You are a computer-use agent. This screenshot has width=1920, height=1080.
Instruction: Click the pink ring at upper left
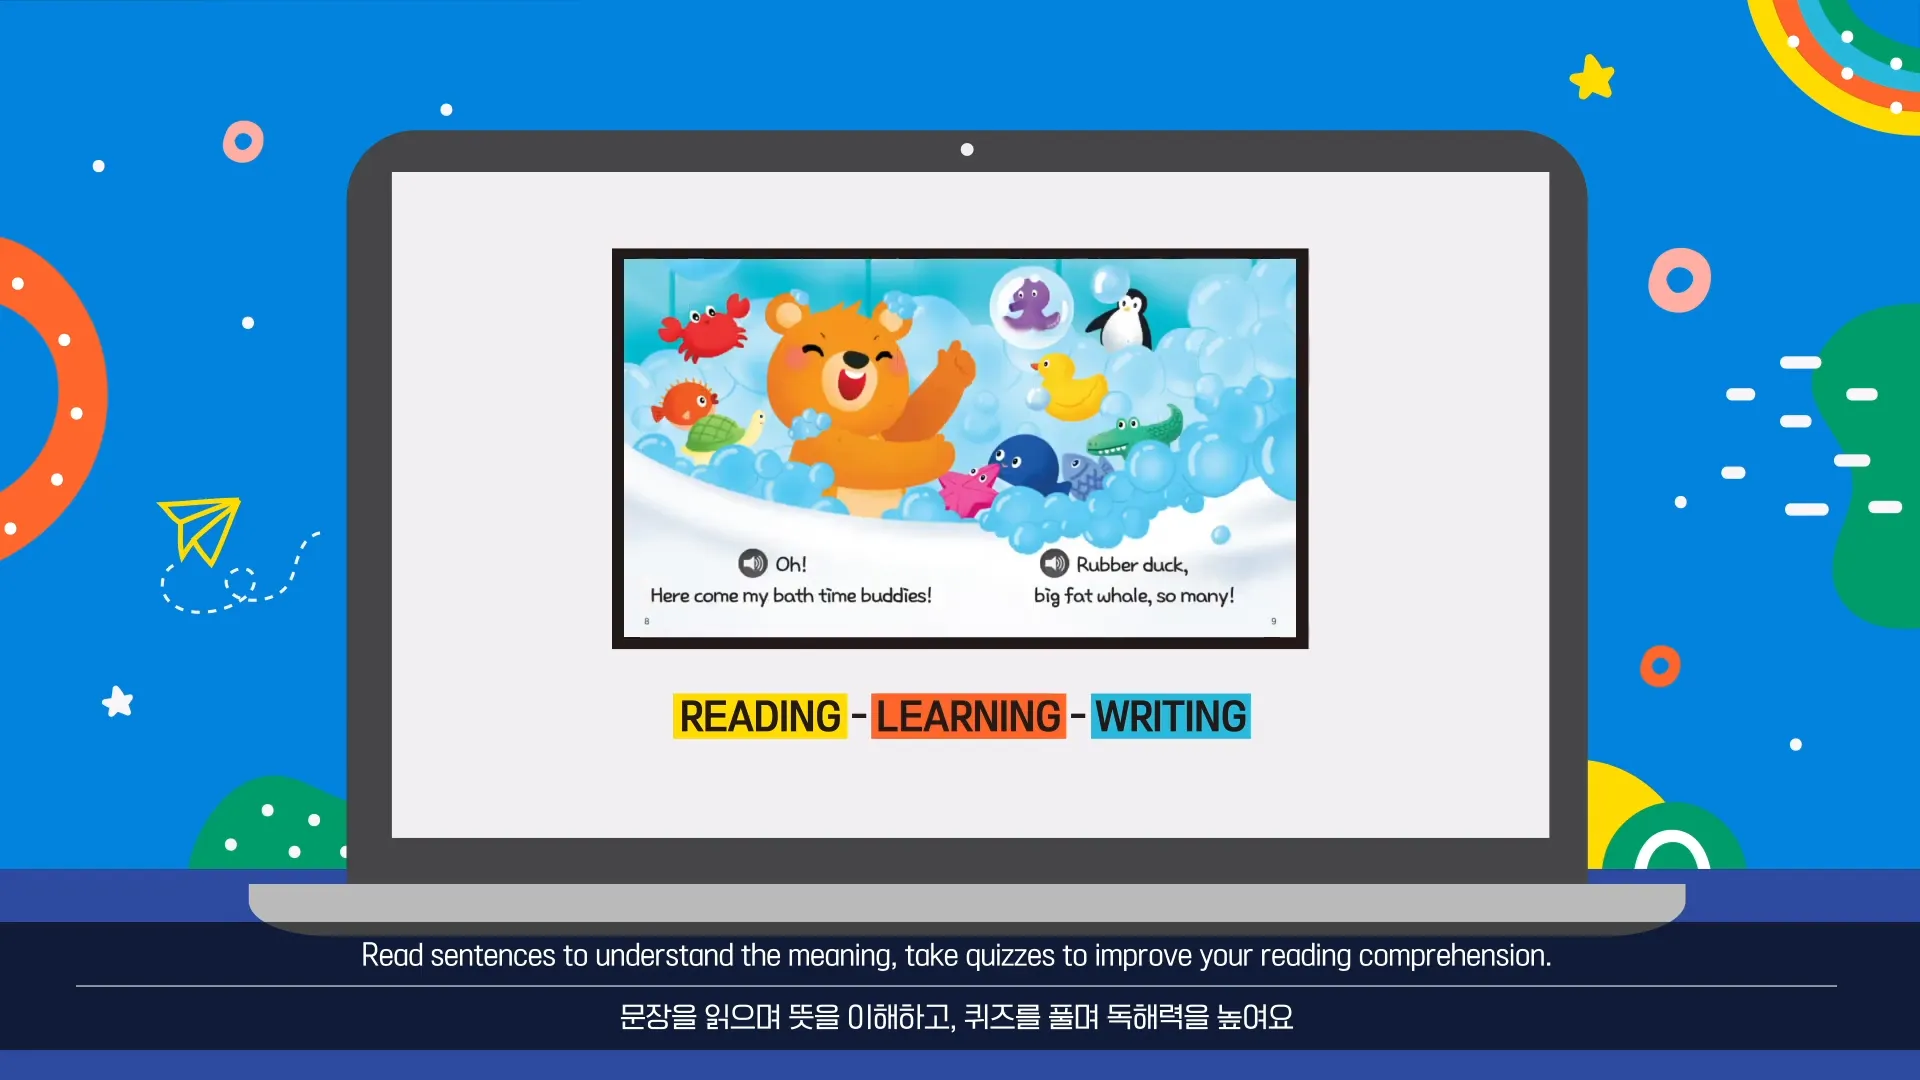click(x=243, y=141)
